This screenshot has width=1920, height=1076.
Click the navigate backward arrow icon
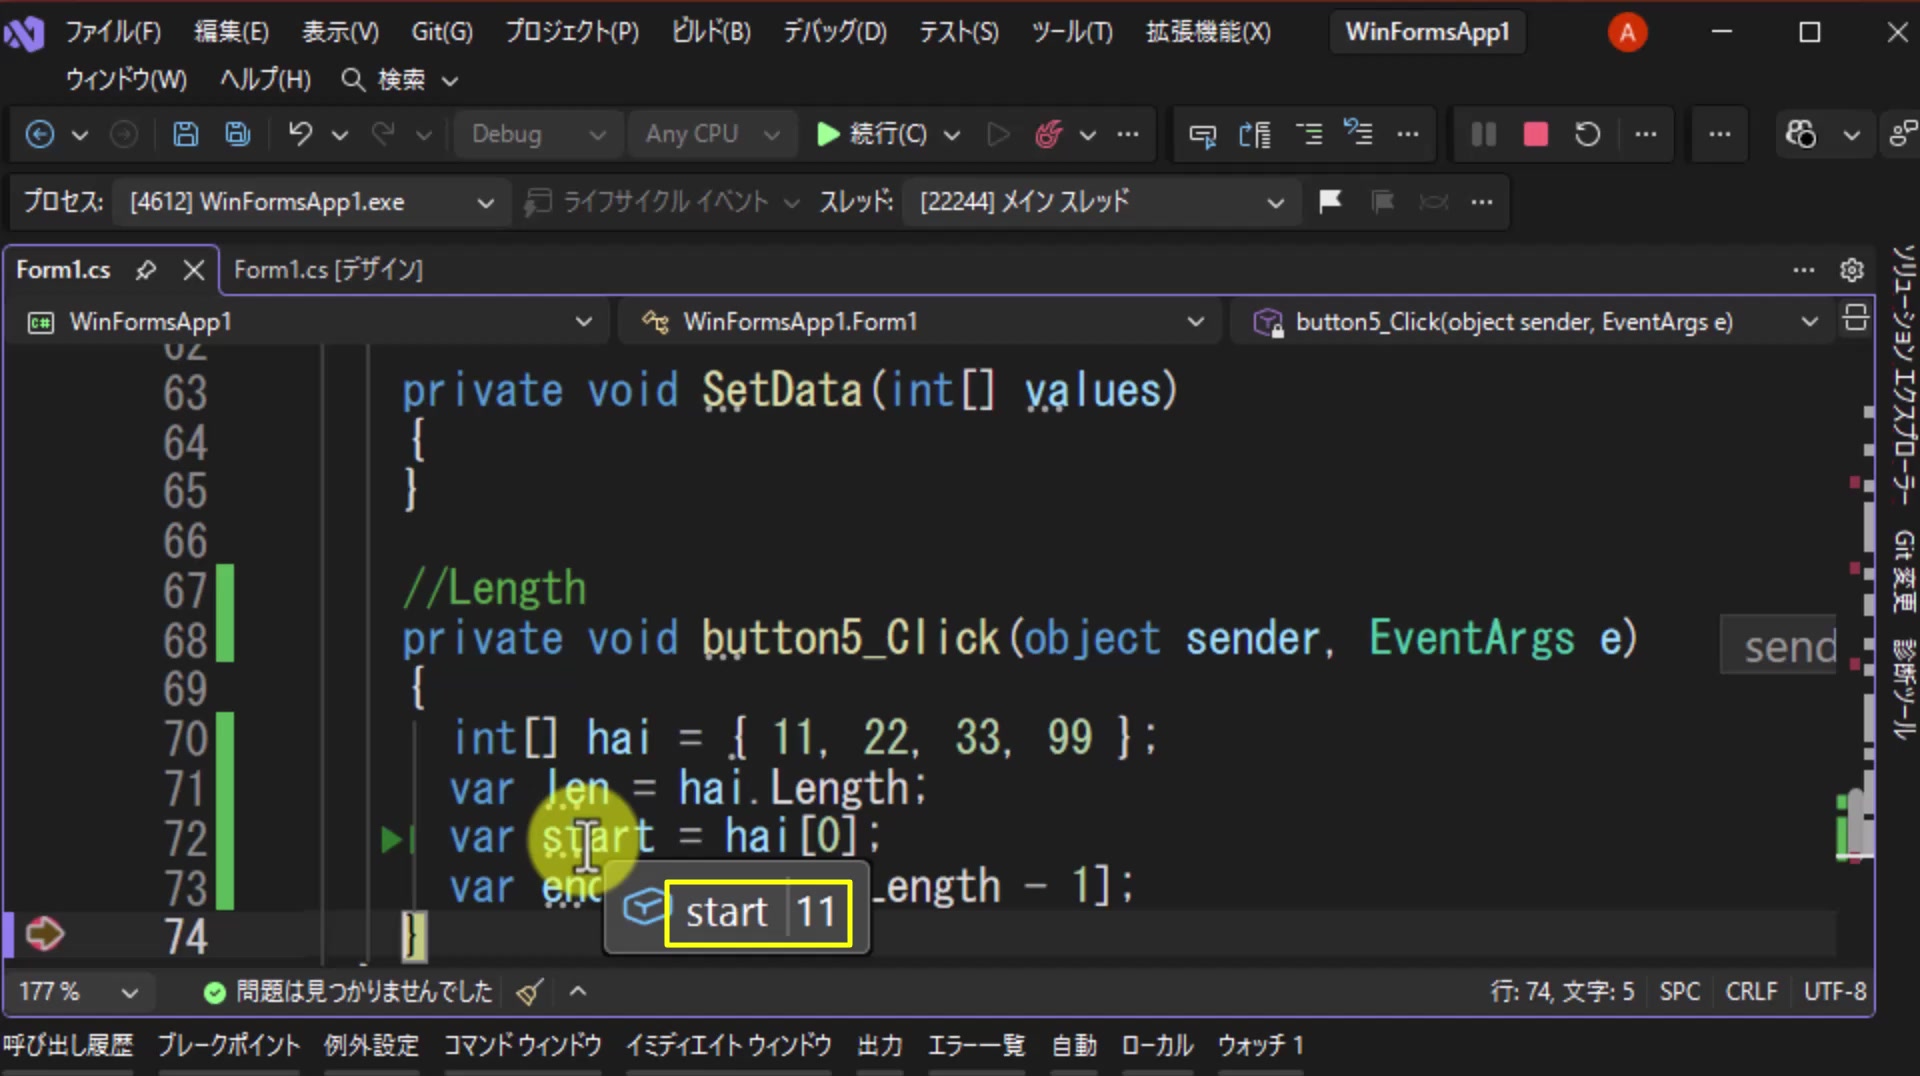coord(40,134)
